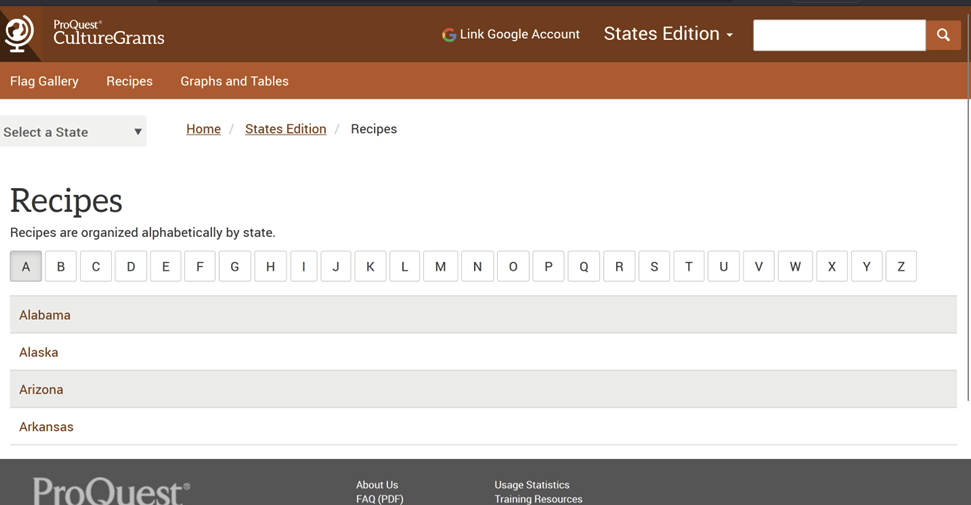The height and width of the screenshot is (505, 971).
Task: Type in the search input field
Action: (838, 35)
